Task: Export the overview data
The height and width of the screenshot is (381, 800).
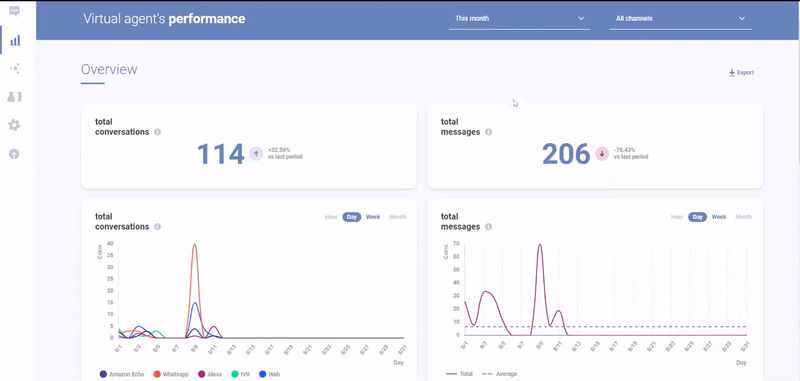Action: (x=741, y=72)
